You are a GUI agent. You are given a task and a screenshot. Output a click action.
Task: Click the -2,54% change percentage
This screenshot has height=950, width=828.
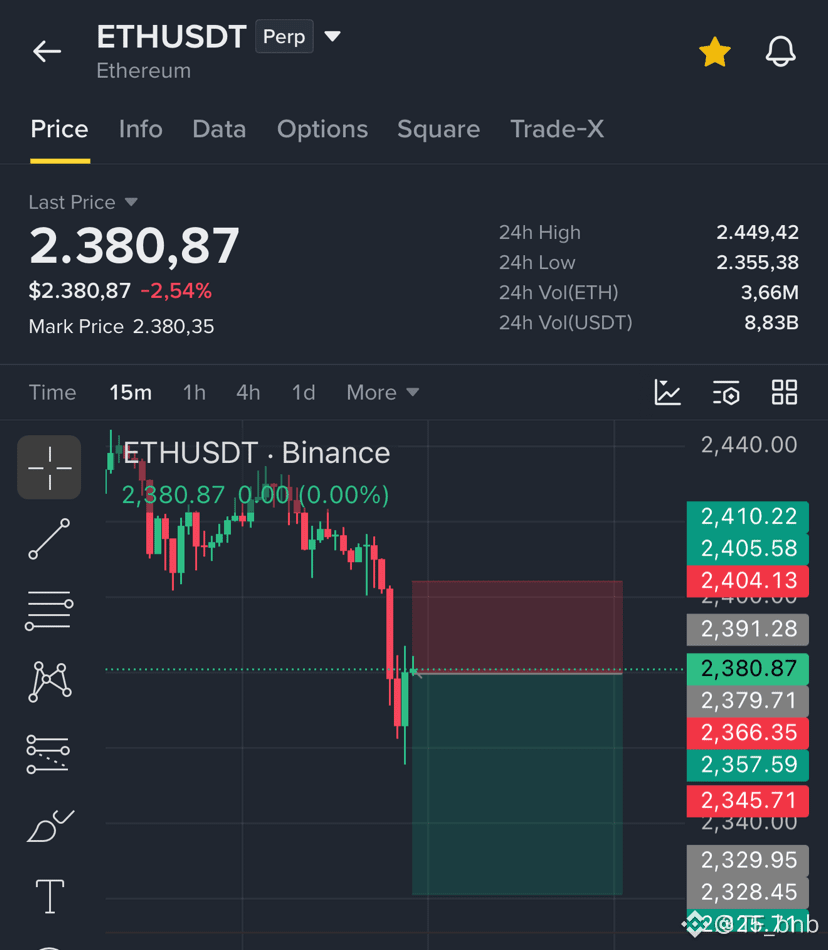[x=176, y=291]
